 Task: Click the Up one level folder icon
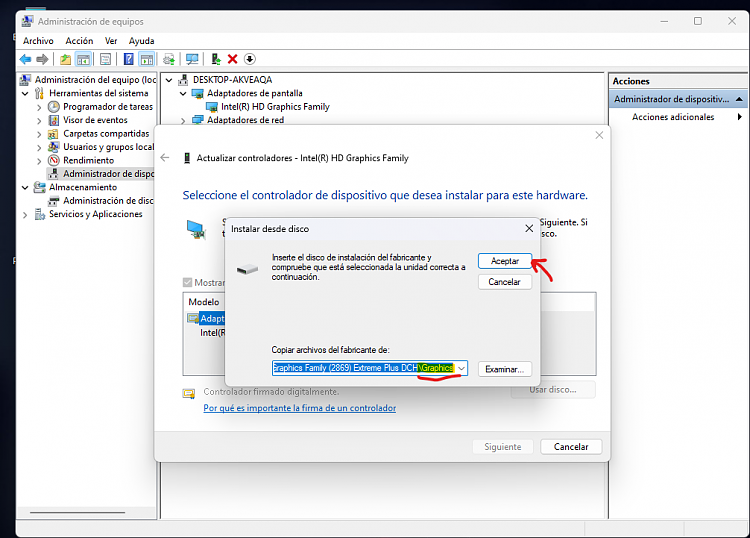(66, 59)
